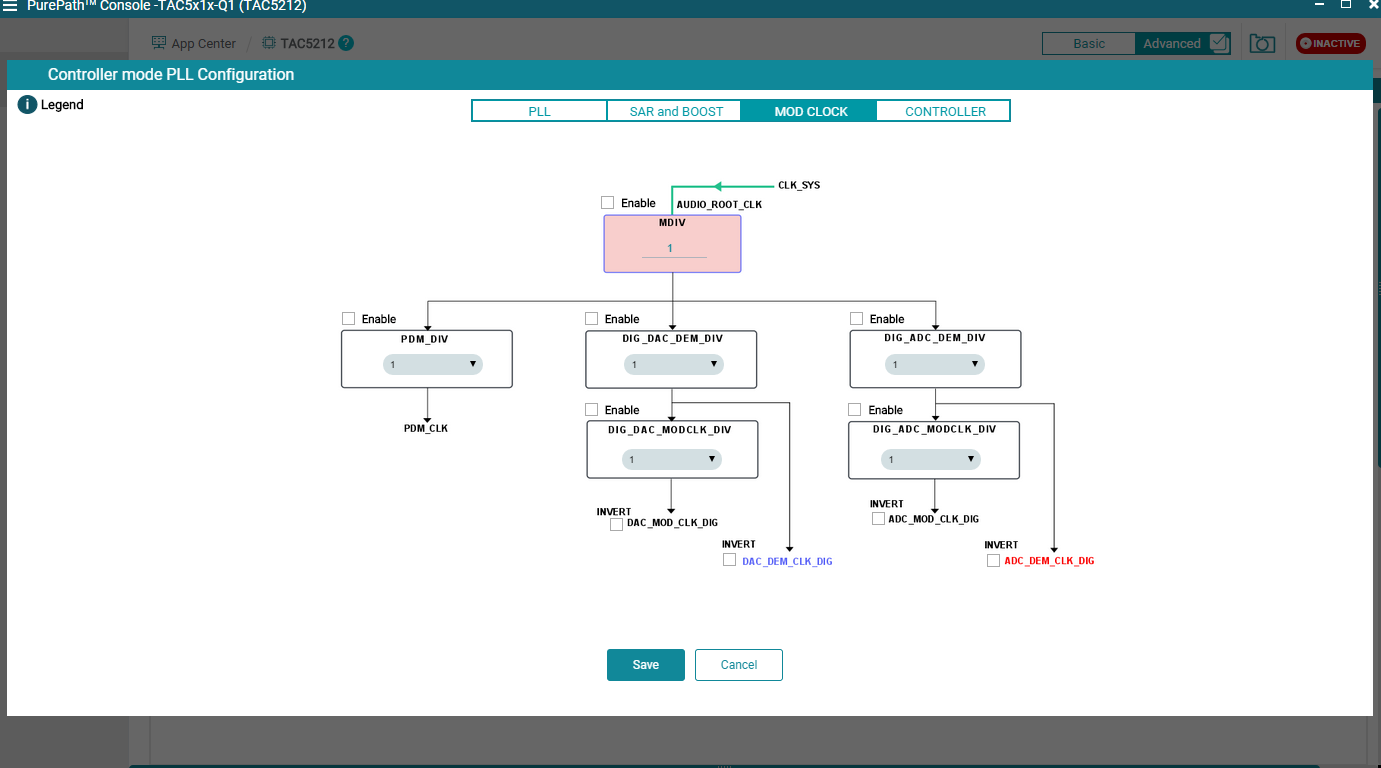Image resolution: width=1381 pixels, height=768 pixels.
Task: Toggle invert for DAC_MOD_CLK_DIG
Action: tap(616, 524)
